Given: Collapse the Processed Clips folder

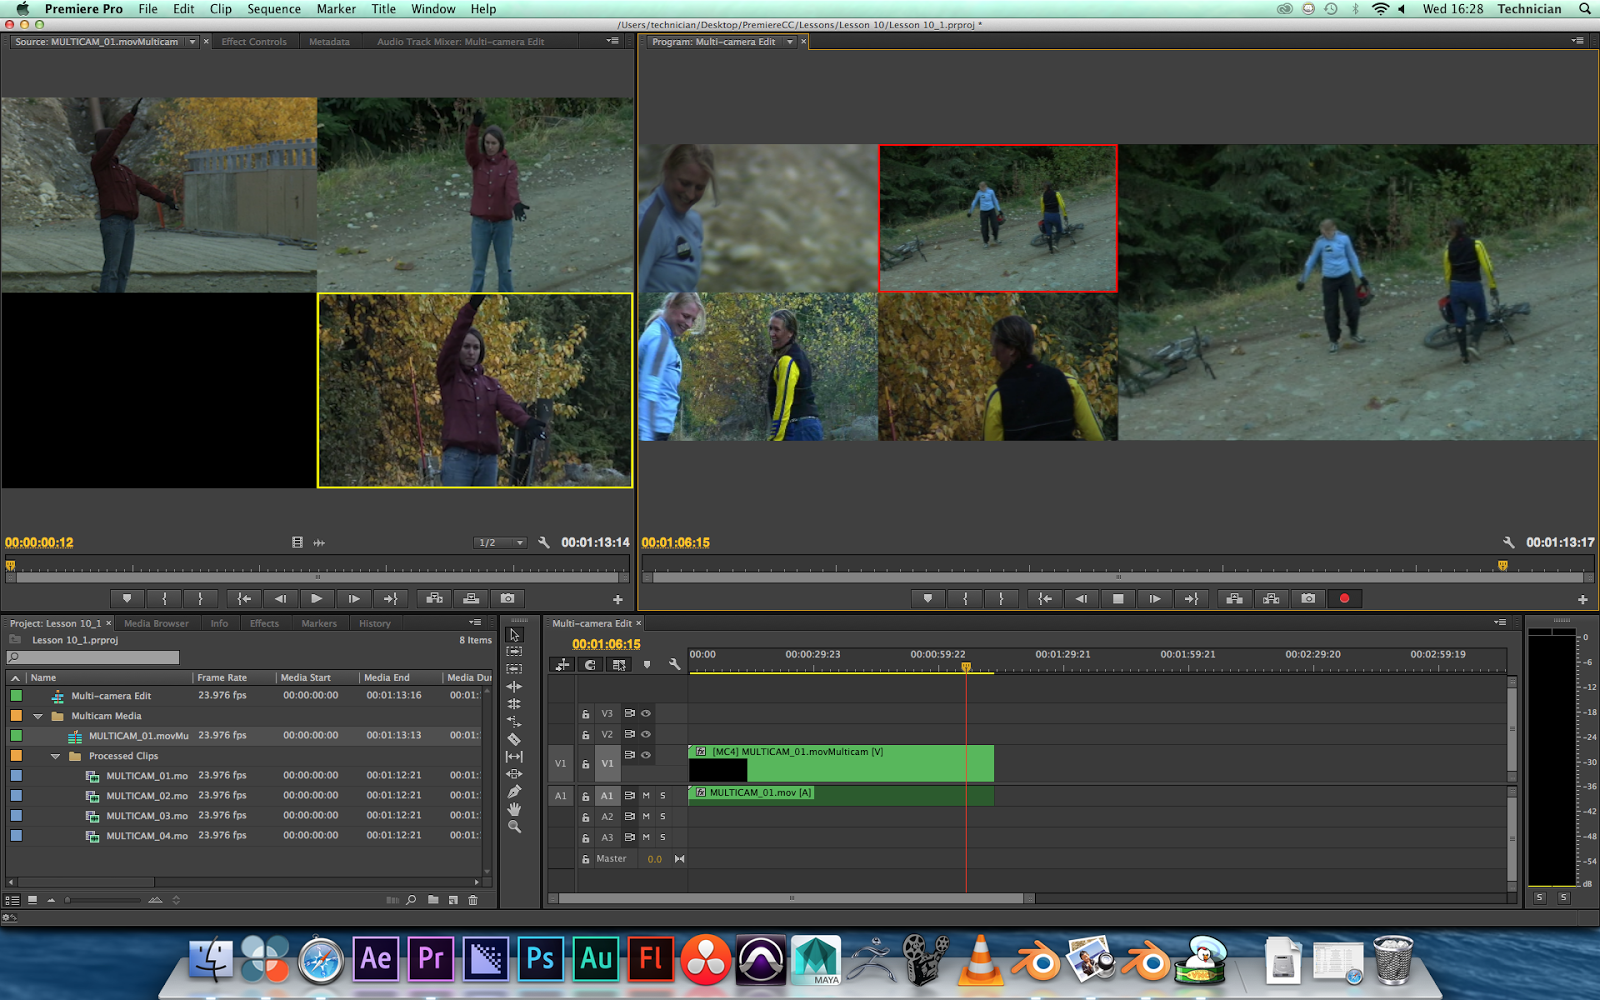Looking at the screenshot, I should point(57,756).
